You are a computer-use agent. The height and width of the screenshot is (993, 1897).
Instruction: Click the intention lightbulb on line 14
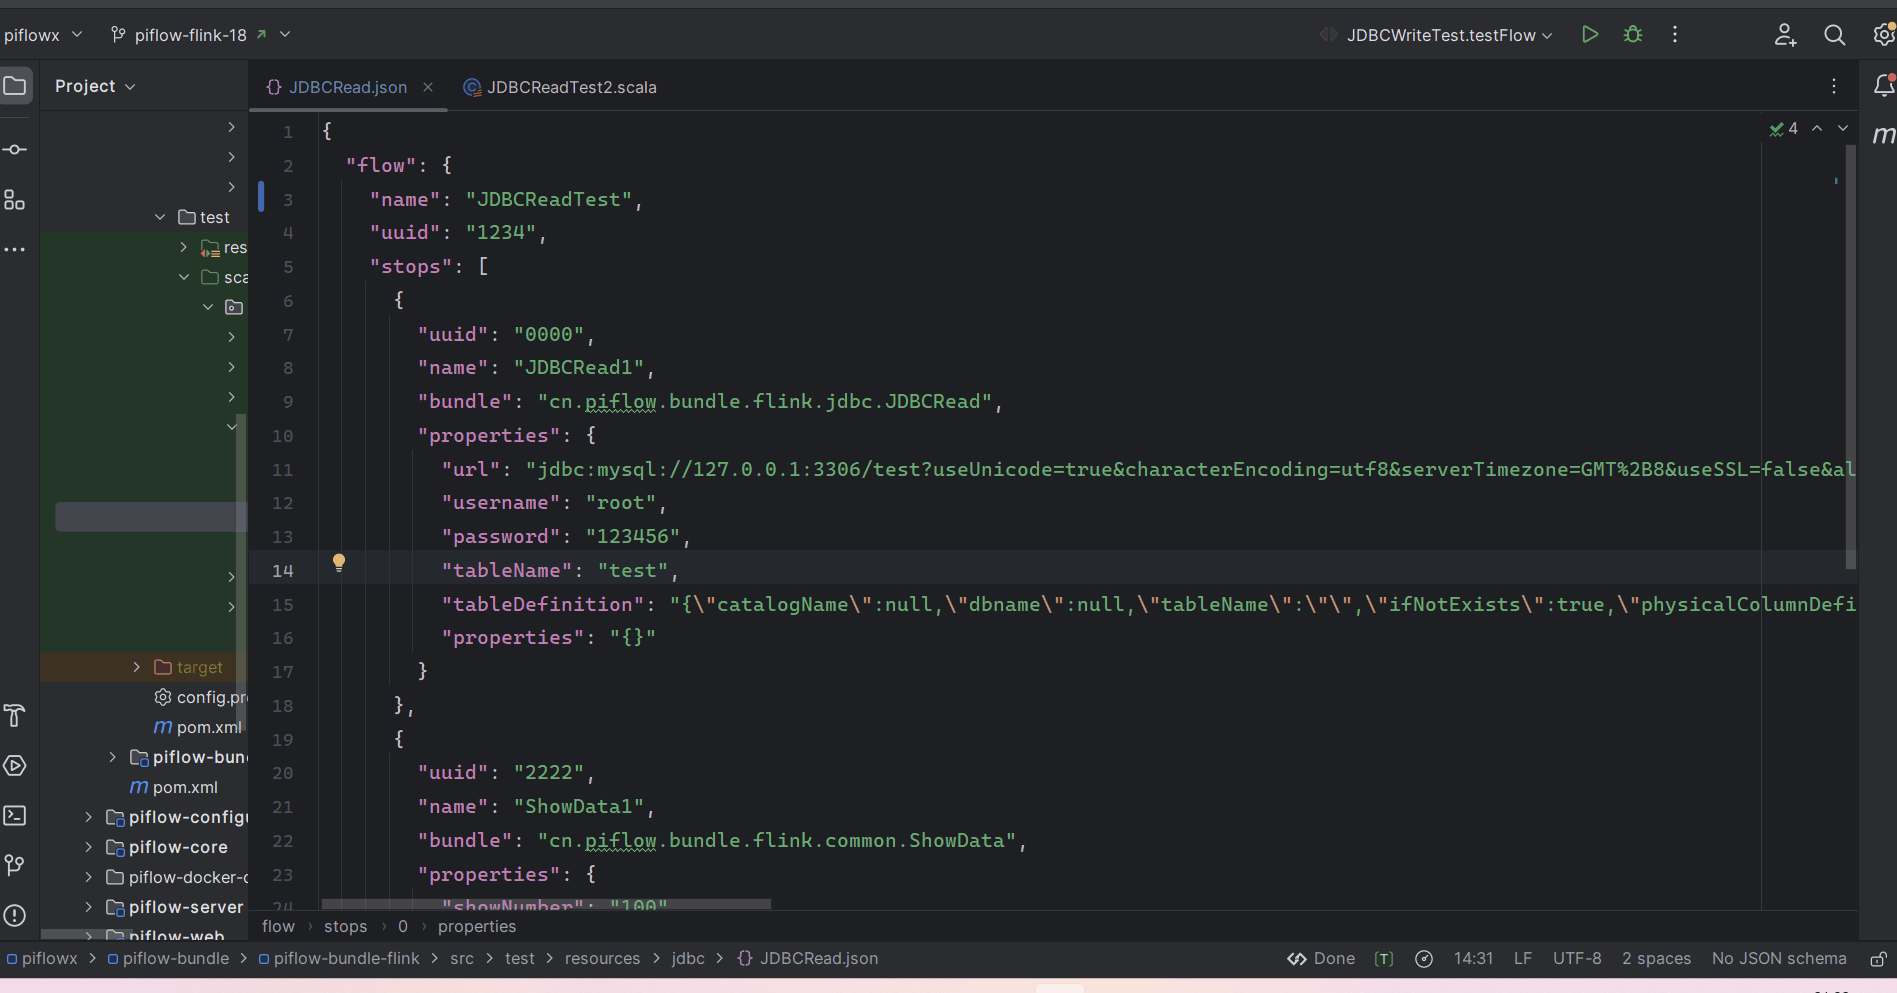(x=339, y=562)
